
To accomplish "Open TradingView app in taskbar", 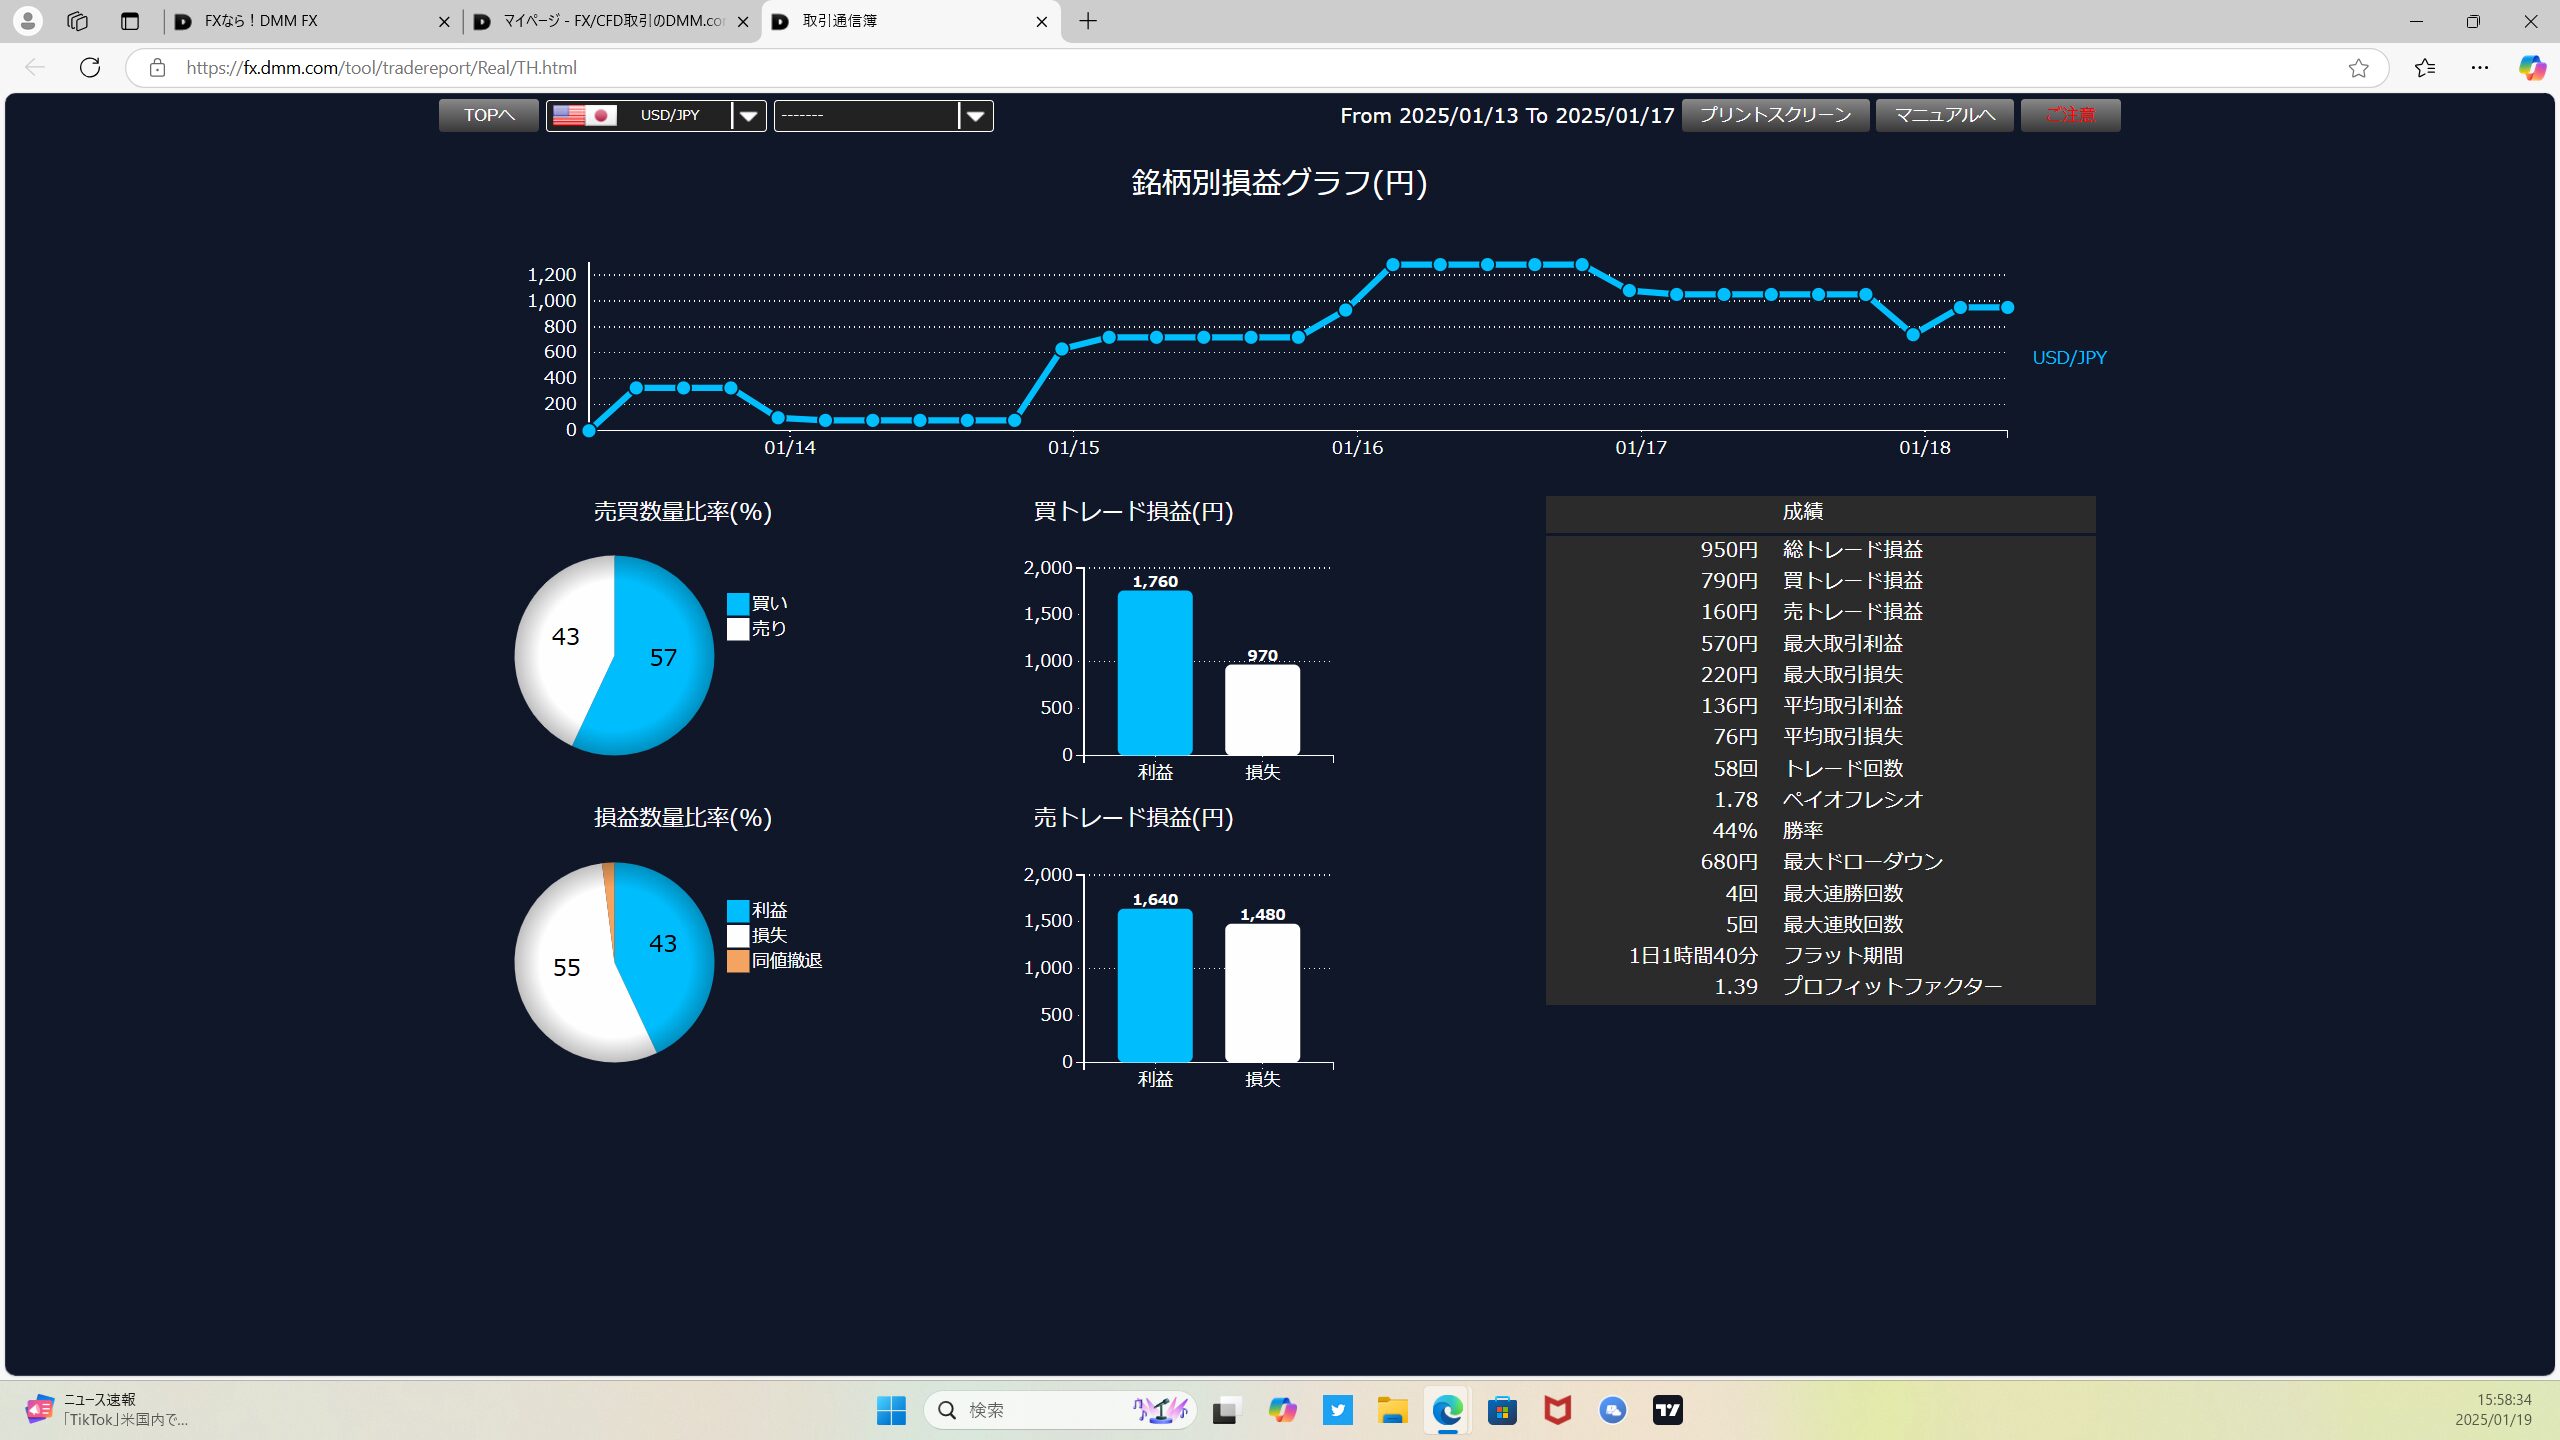I will point(1667,1410).
